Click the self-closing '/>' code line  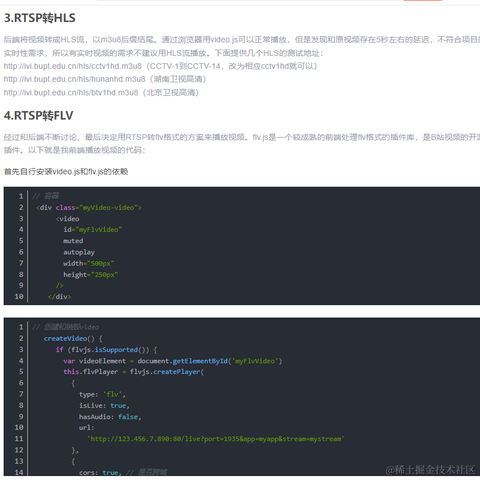tap(59, 285)
